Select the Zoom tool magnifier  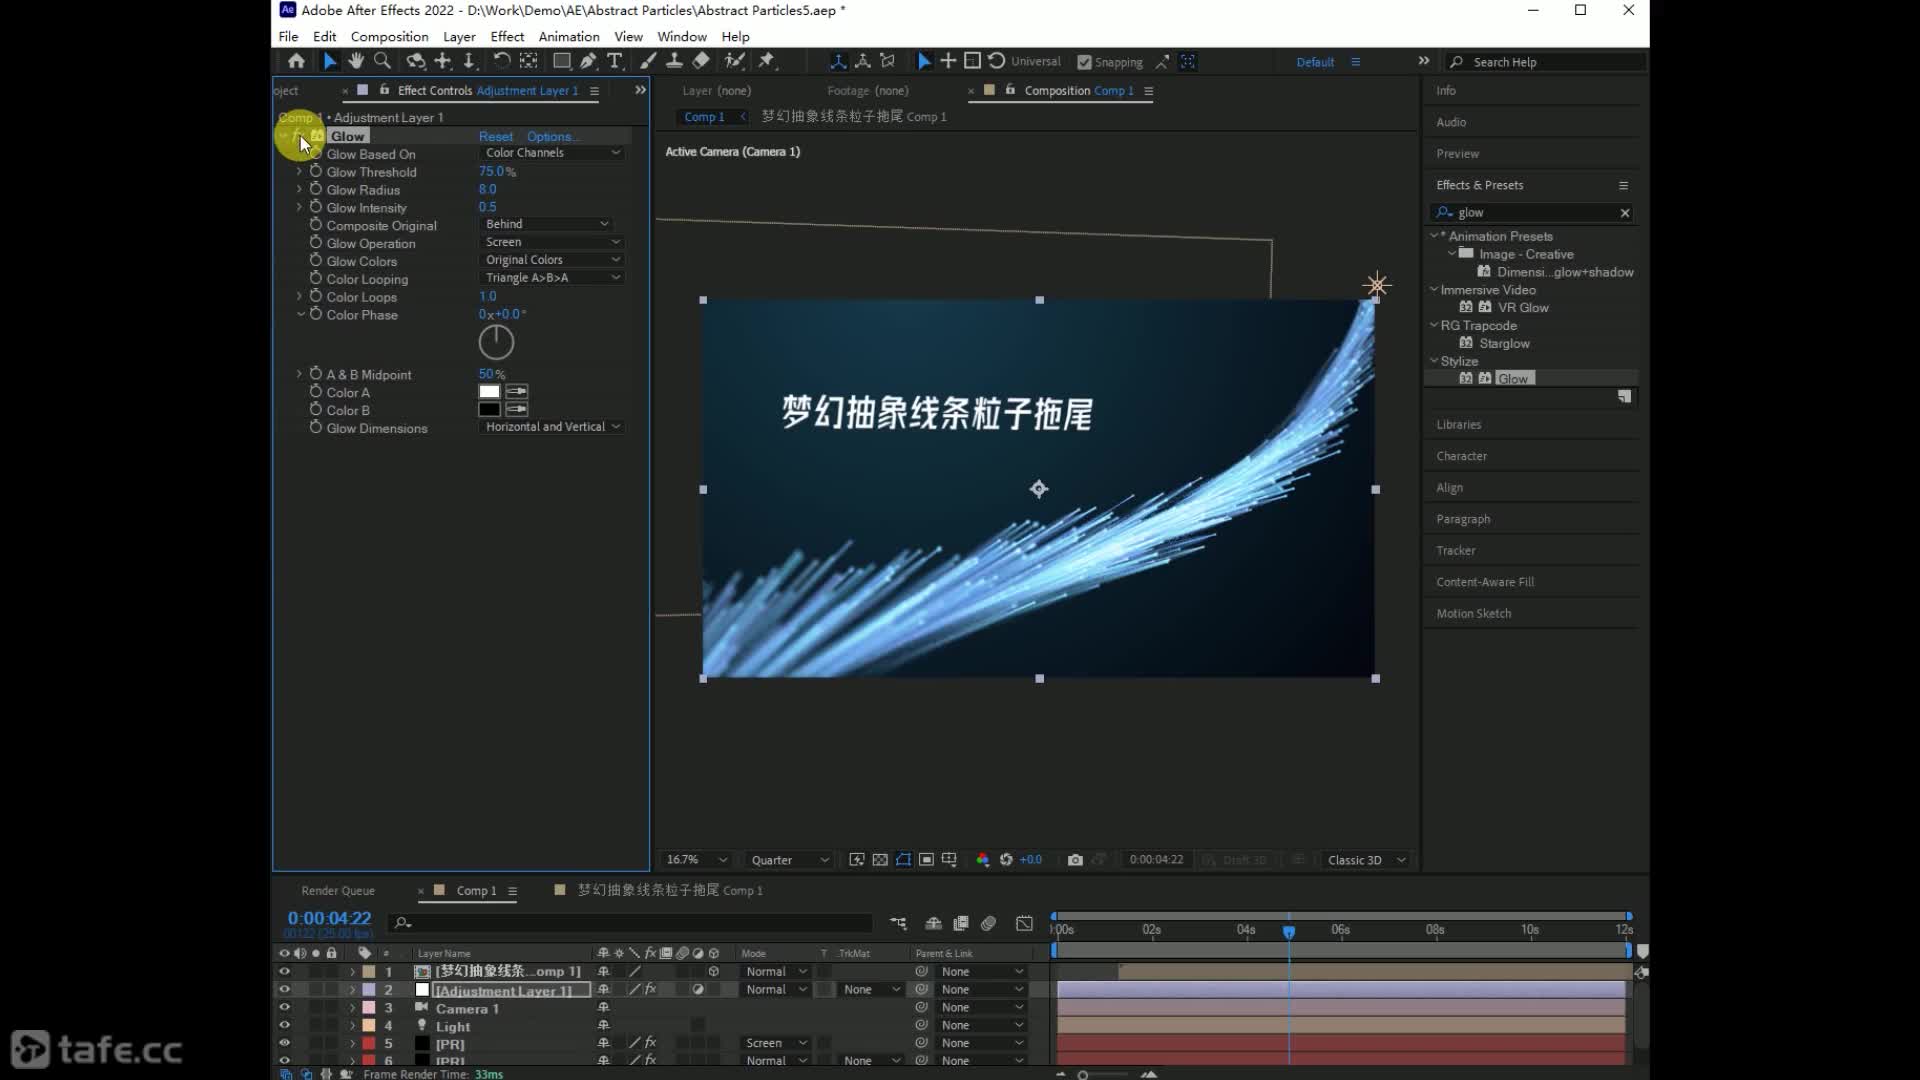(x=382, y=61)
